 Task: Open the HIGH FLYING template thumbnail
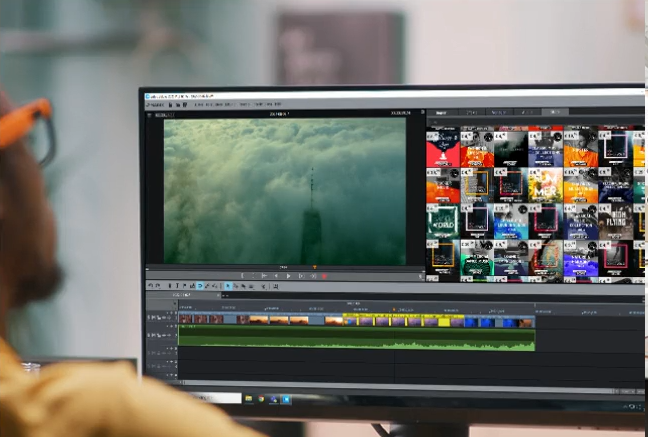(x=615, y=221)
